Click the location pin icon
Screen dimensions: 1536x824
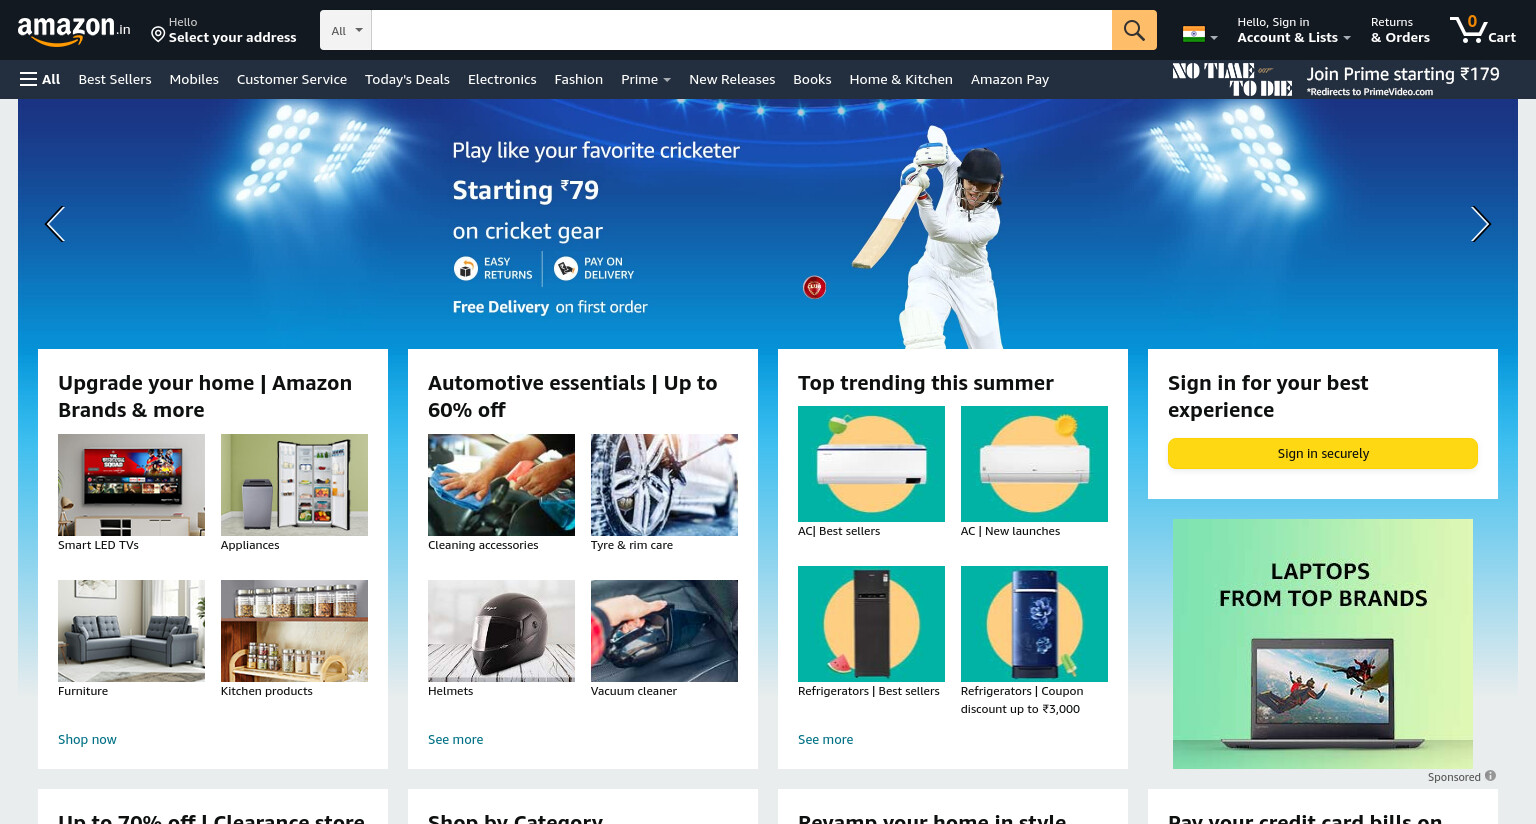(158, 35)
